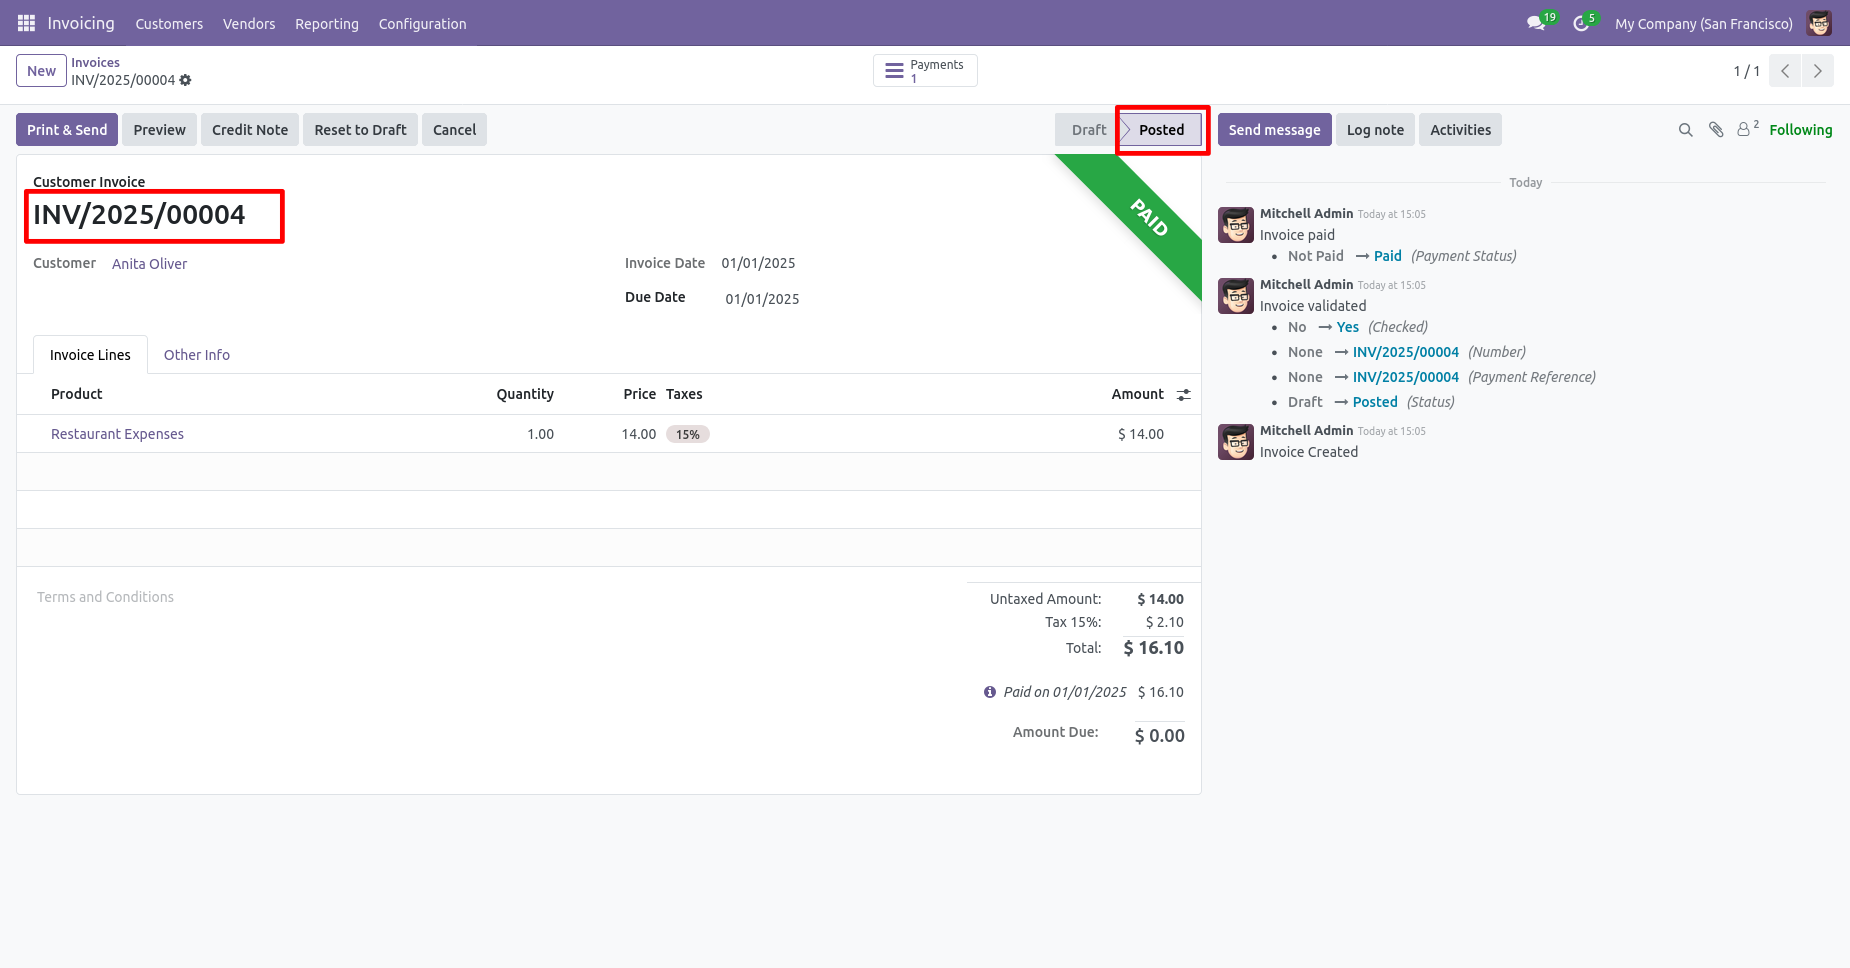
Task: Open the apps grid menu icon
Action: coord(26,23)
